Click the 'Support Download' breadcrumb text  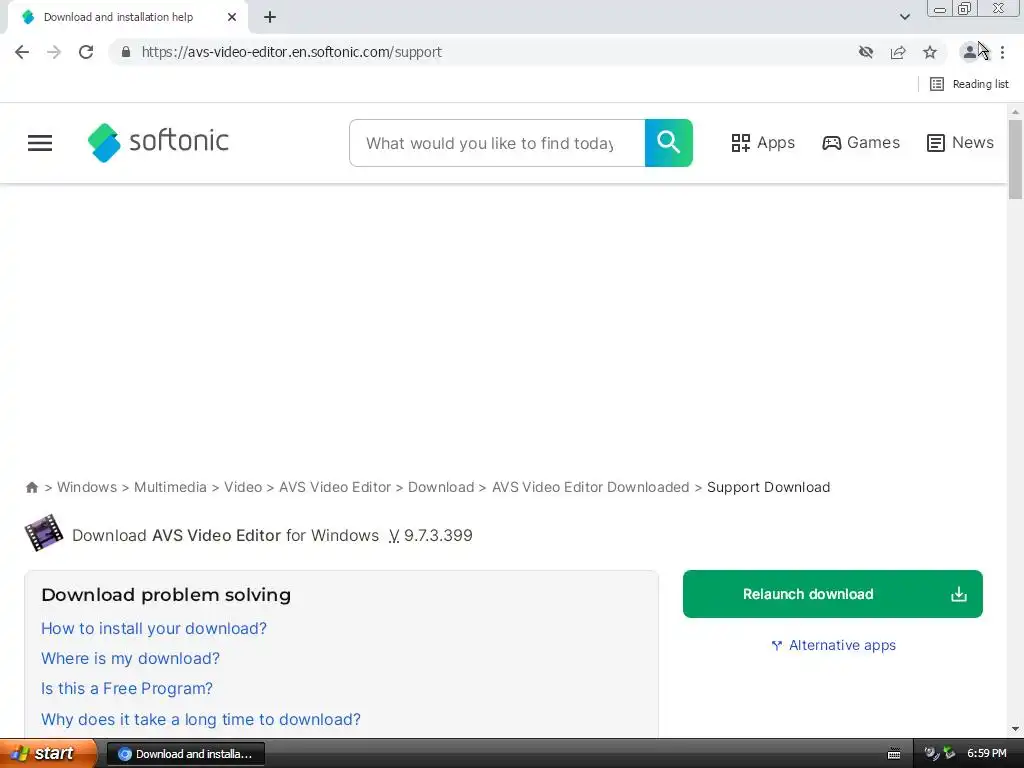pos(769,487)
